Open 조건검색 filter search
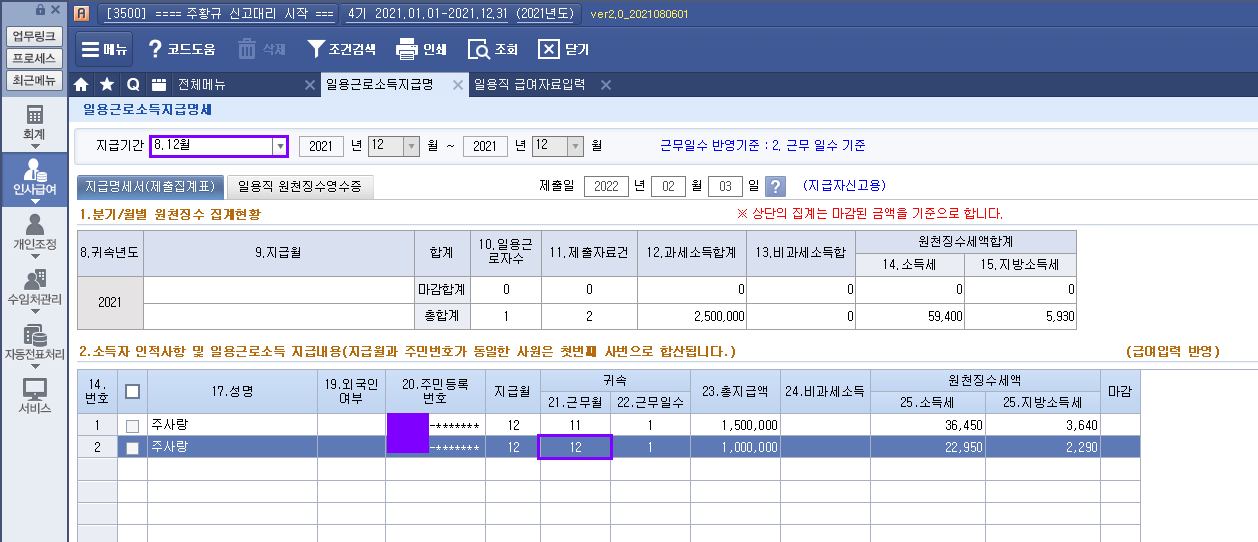Image resolution: width=1258 pixels, height=542 pixels. tap(316, 49)
